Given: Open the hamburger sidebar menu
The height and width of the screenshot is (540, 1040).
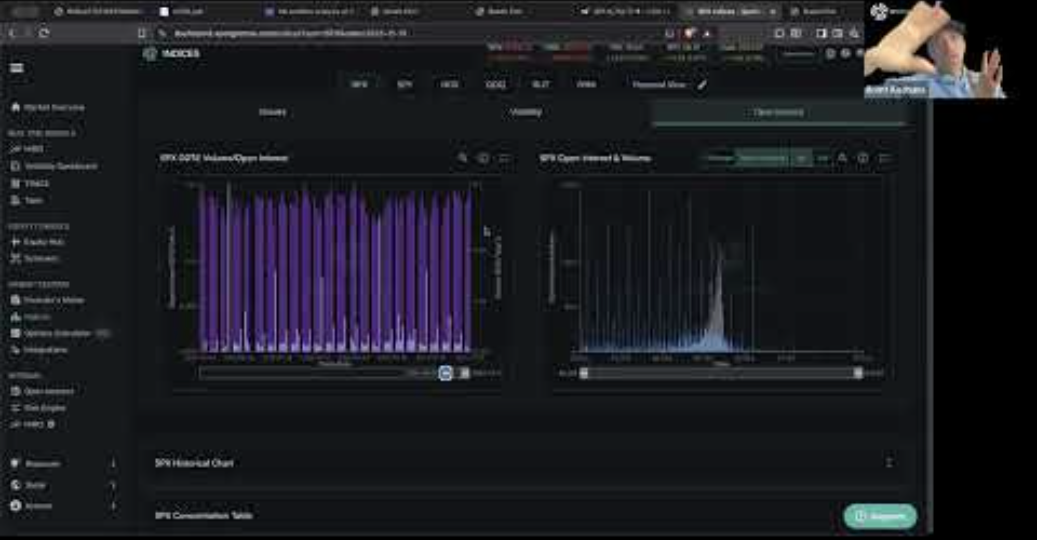Looking at the screenshot, I should (x=17, y=68).
